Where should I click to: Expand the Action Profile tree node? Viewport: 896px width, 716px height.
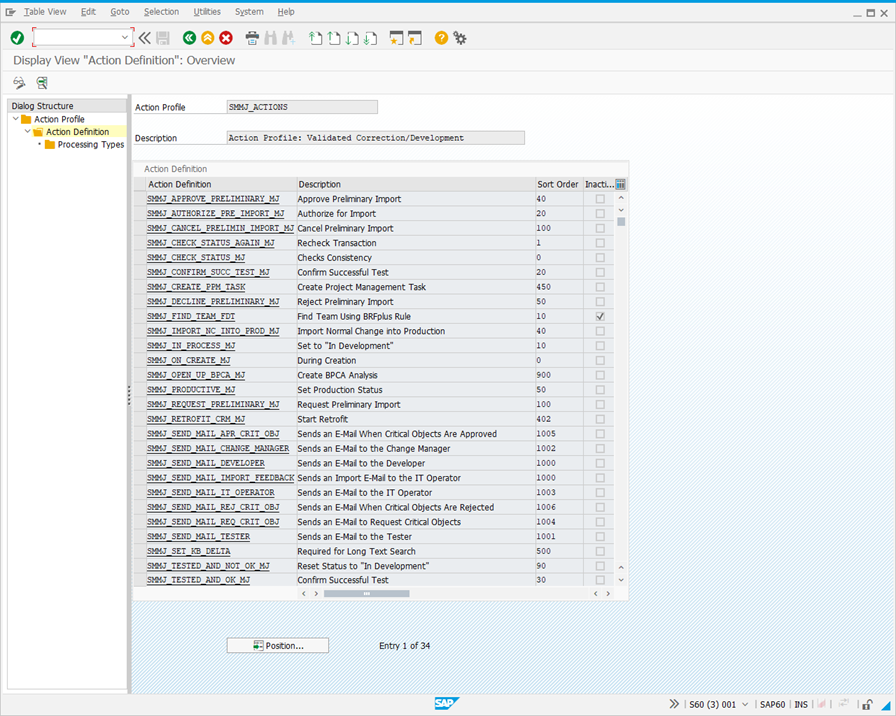(x=18, y=118)
